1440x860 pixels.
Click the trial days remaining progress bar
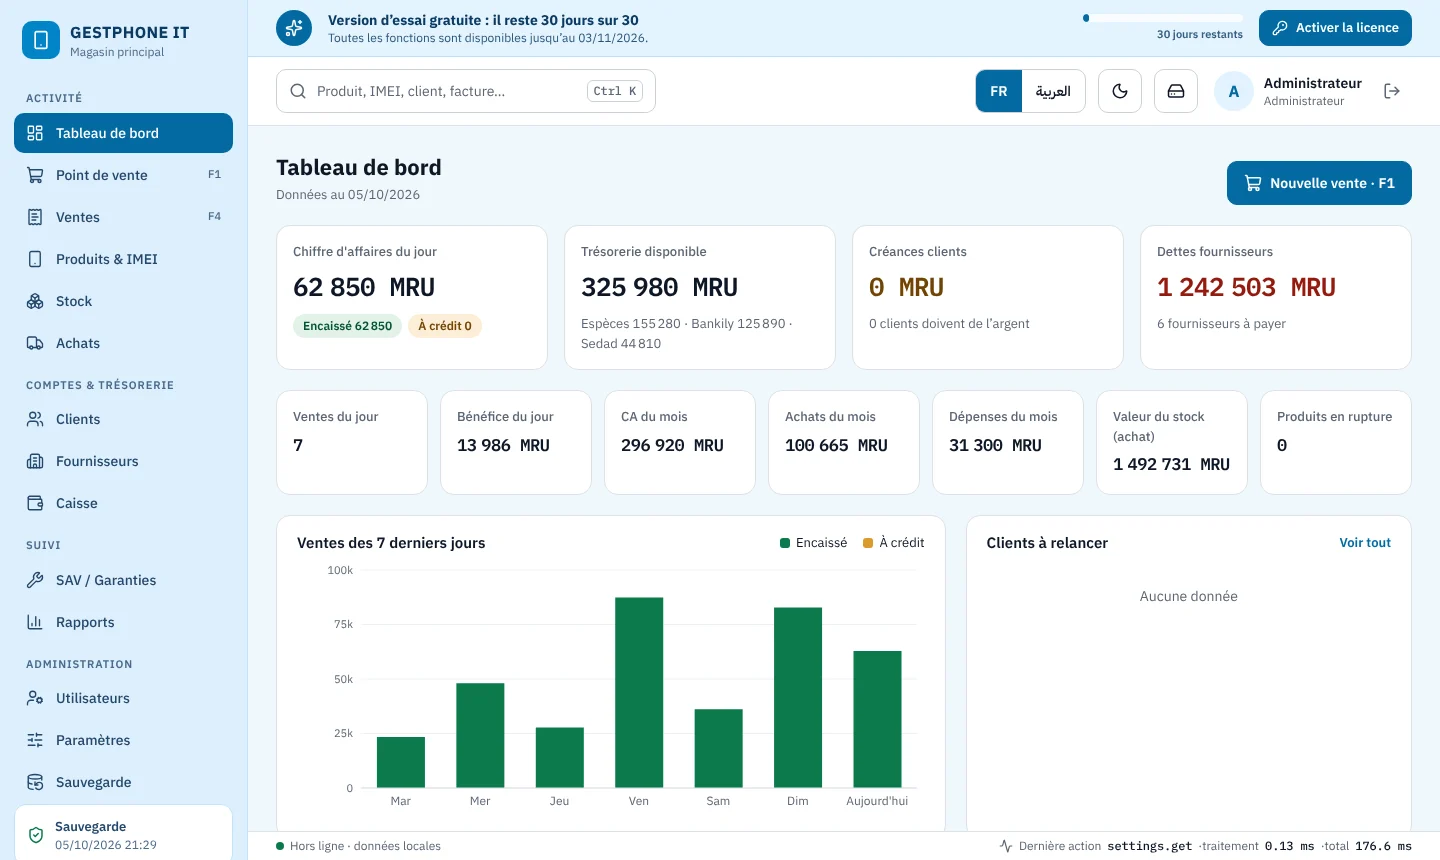[x=1163, y=18]
